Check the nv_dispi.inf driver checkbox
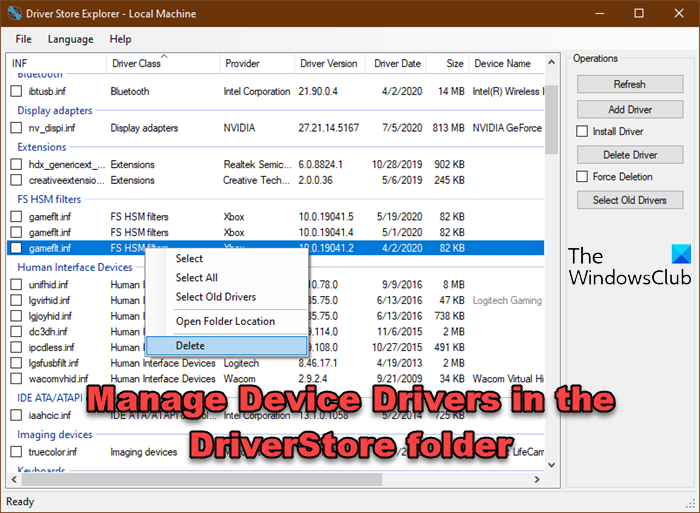Viewport: 700px width, 513px height. click(x=16, y=128)
